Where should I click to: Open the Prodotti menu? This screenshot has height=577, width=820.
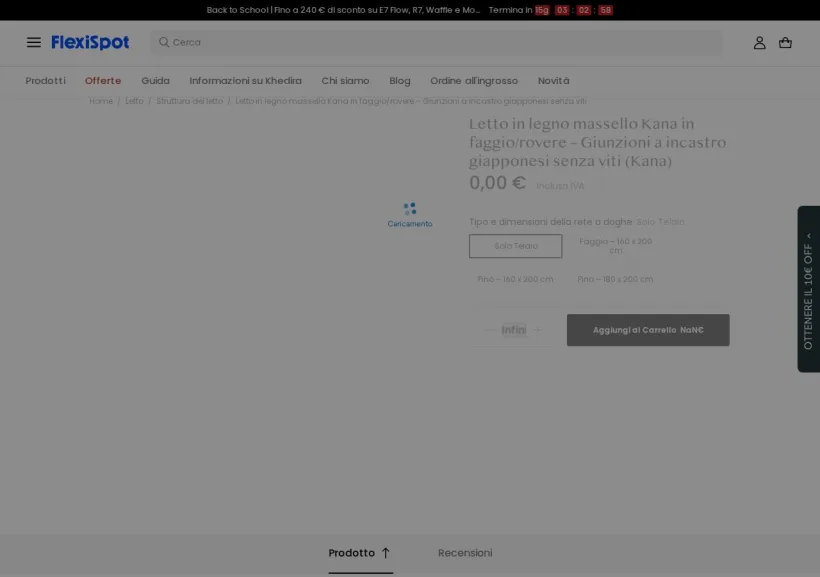[x=45, y=81]
